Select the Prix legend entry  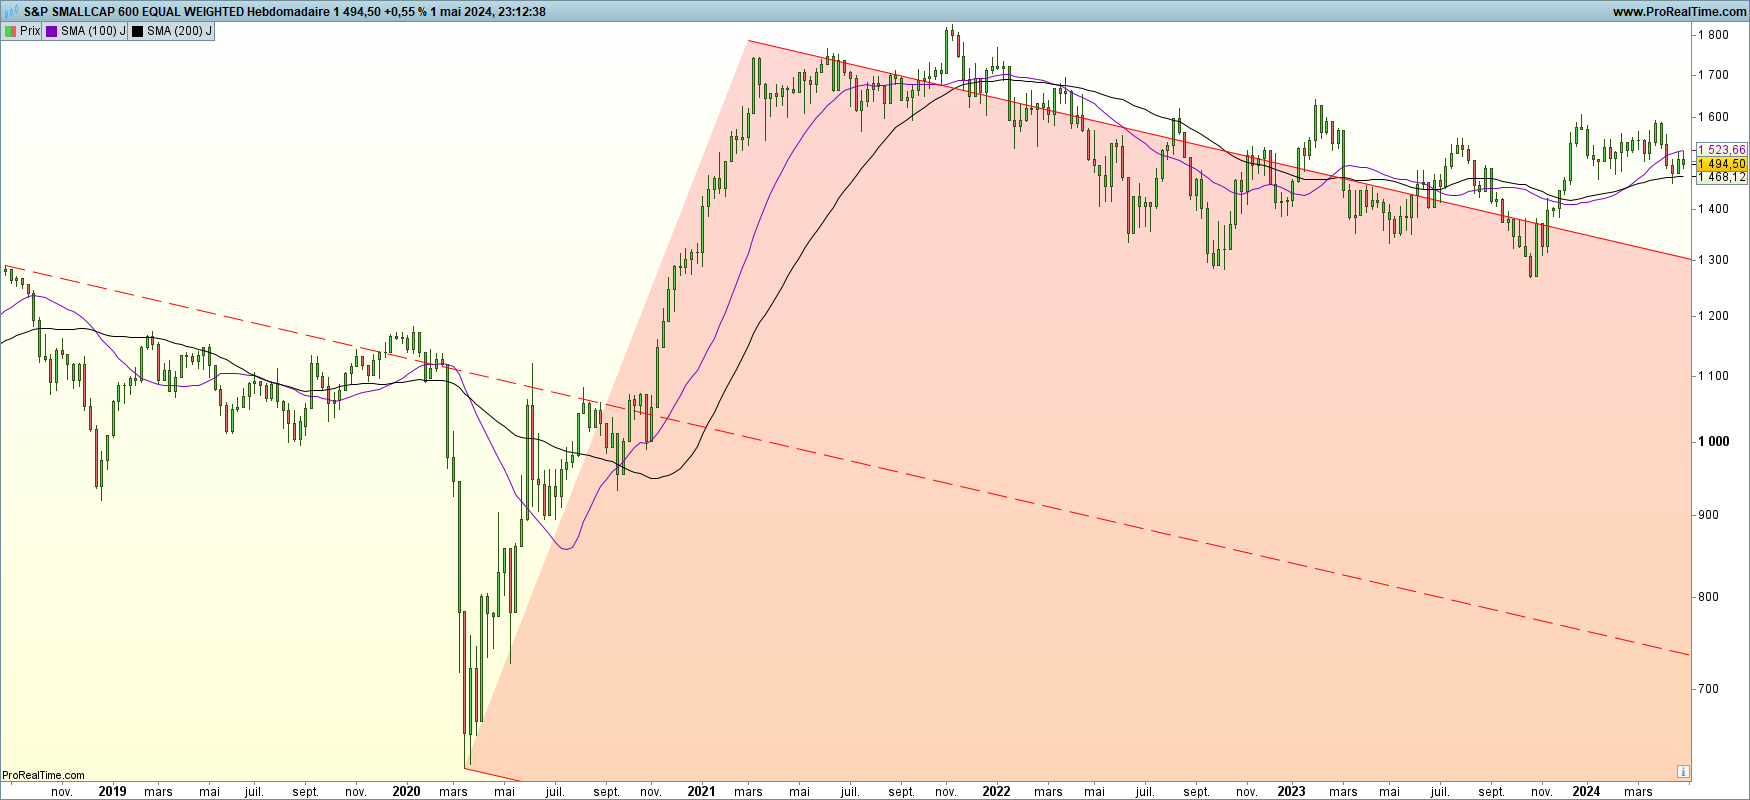pyautogui.click(x=22, y=31)
